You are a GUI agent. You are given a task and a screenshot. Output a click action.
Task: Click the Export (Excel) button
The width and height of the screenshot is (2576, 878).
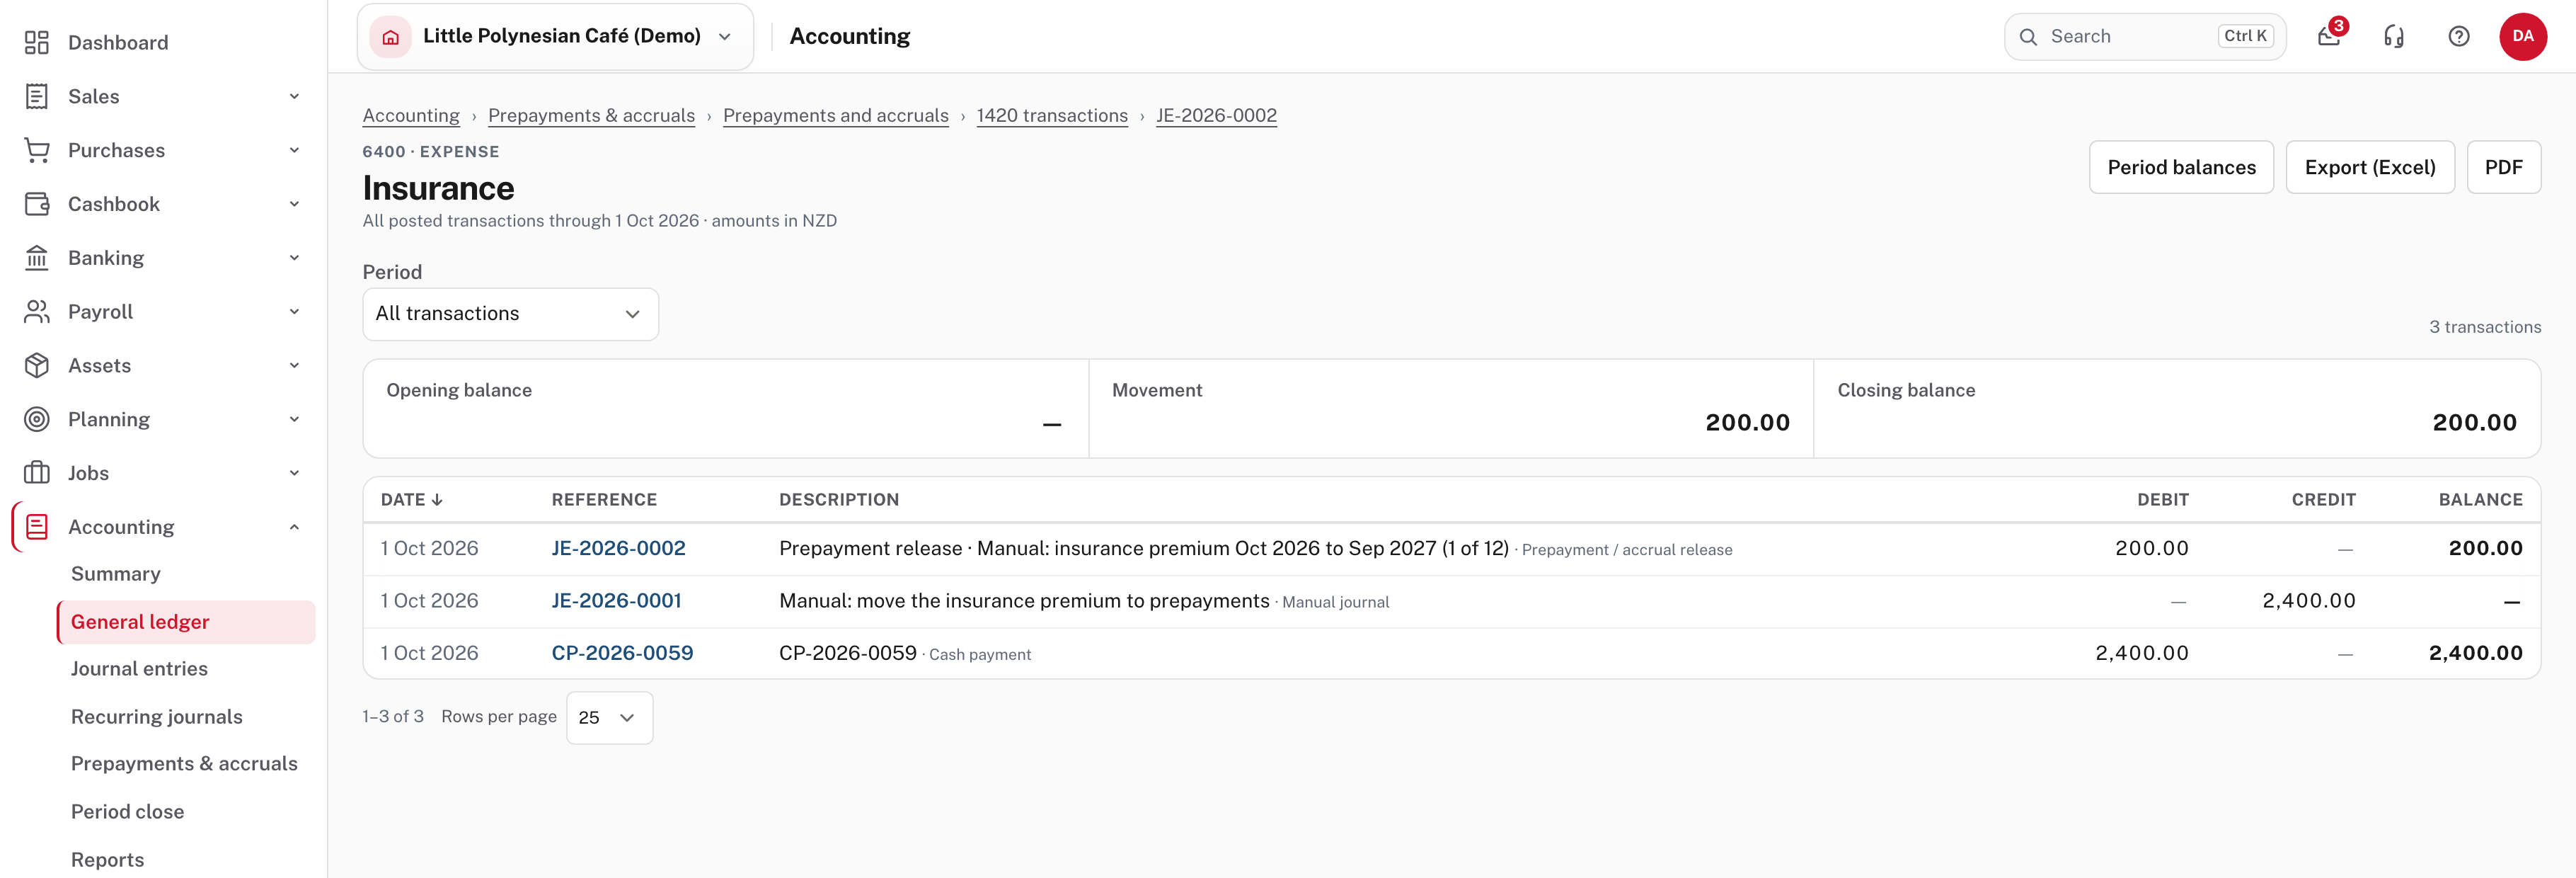click(2370, 167)
